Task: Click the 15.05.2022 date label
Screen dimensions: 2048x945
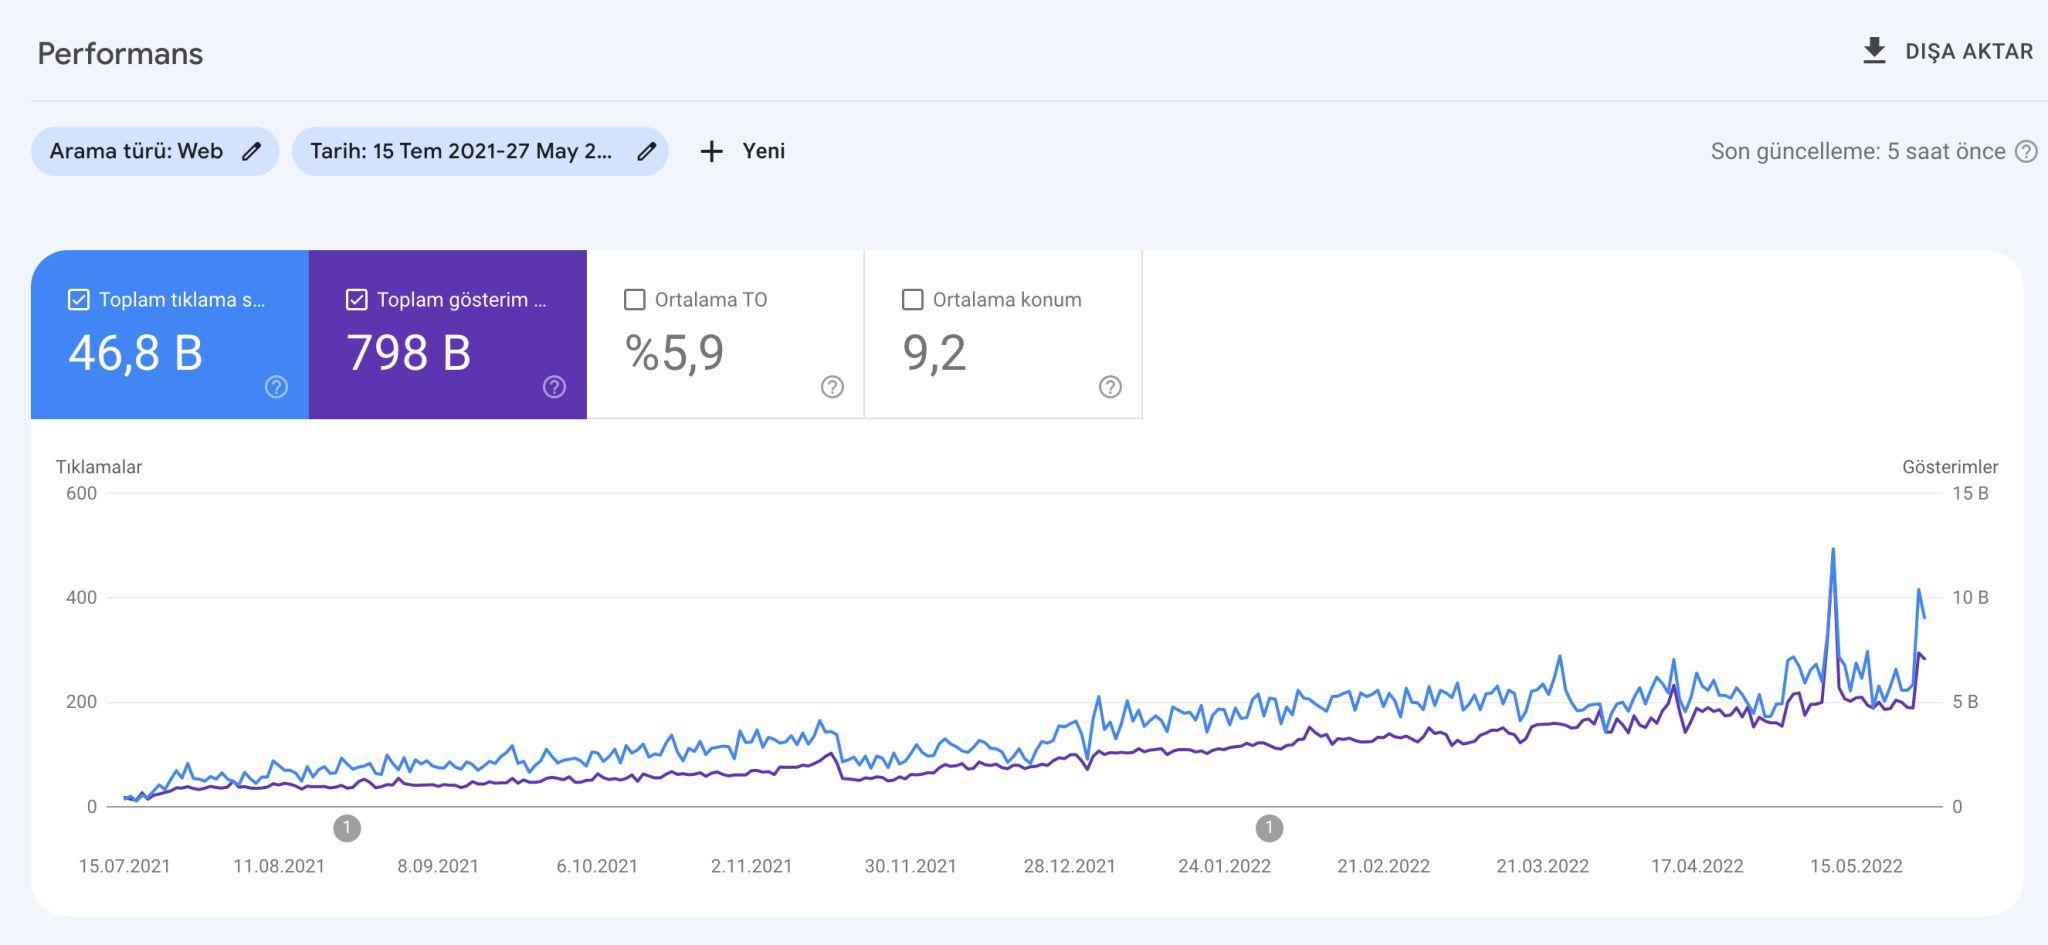Action: coord(1856,866)
